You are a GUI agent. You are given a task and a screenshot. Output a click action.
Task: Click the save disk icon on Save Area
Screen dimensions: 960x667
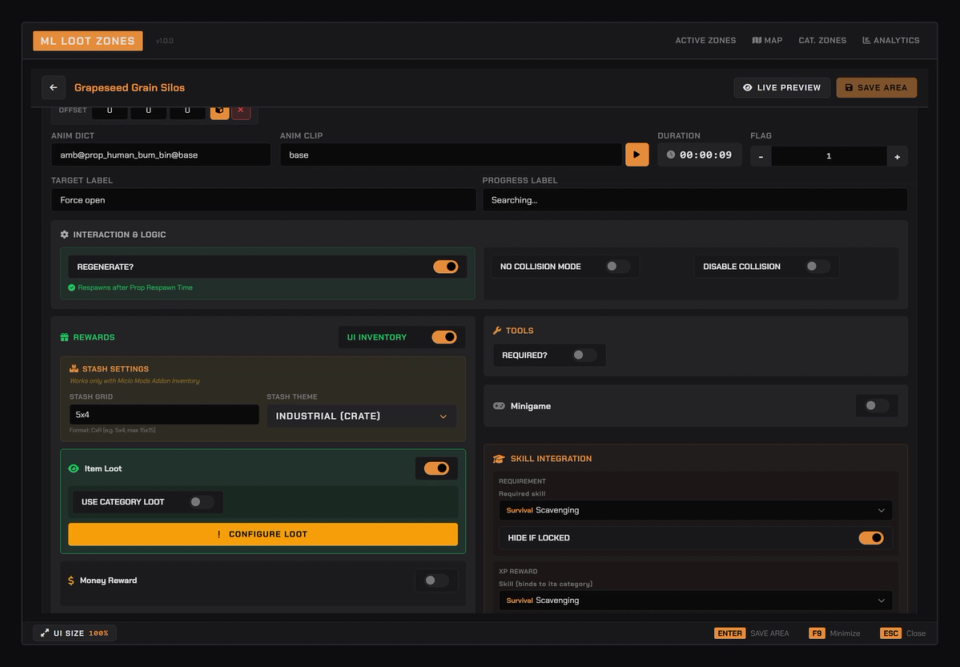(849, 88)
